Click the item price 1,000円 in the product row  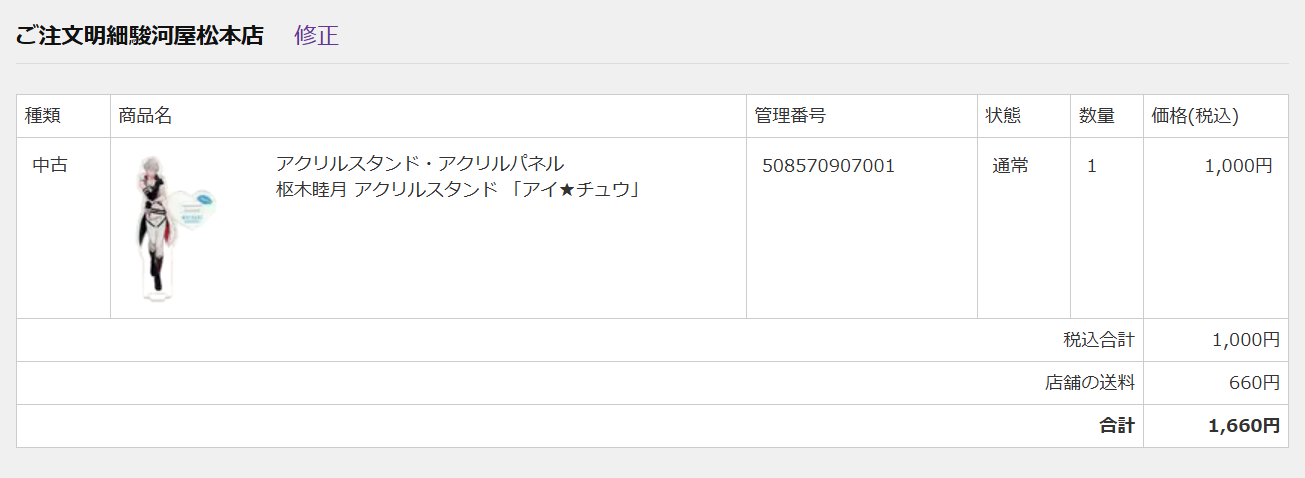point(1239,166)
